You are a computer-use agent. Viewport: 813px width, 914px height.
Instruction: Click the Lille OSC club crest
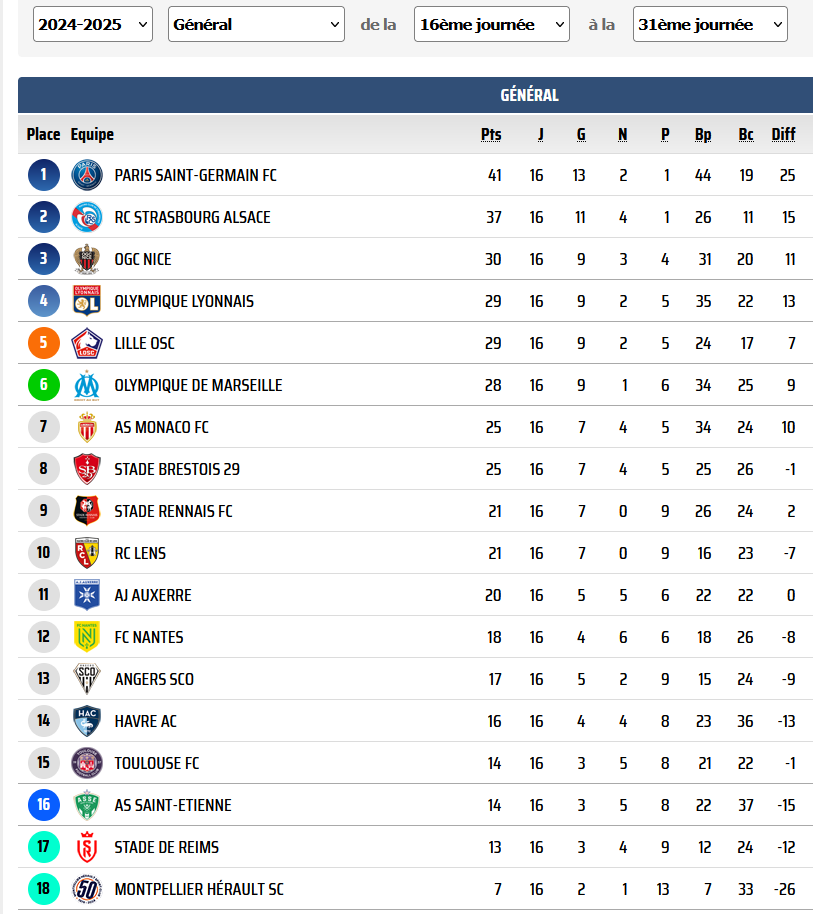tap(87, 343)
